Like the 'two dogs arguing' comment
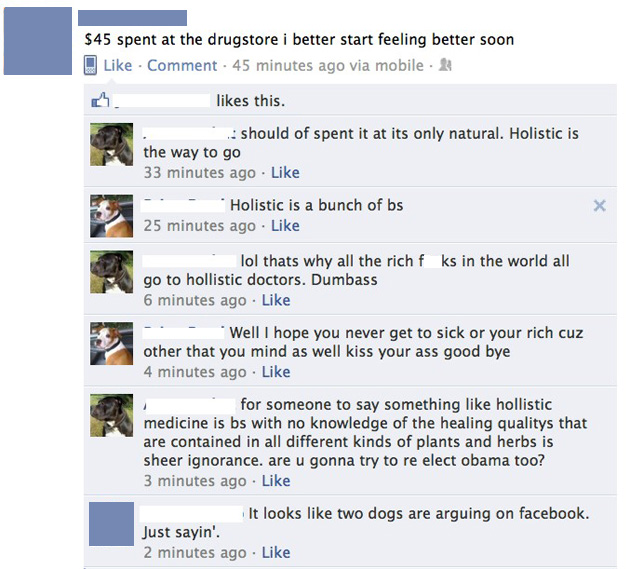630x569 pixels. pos(276,553)
